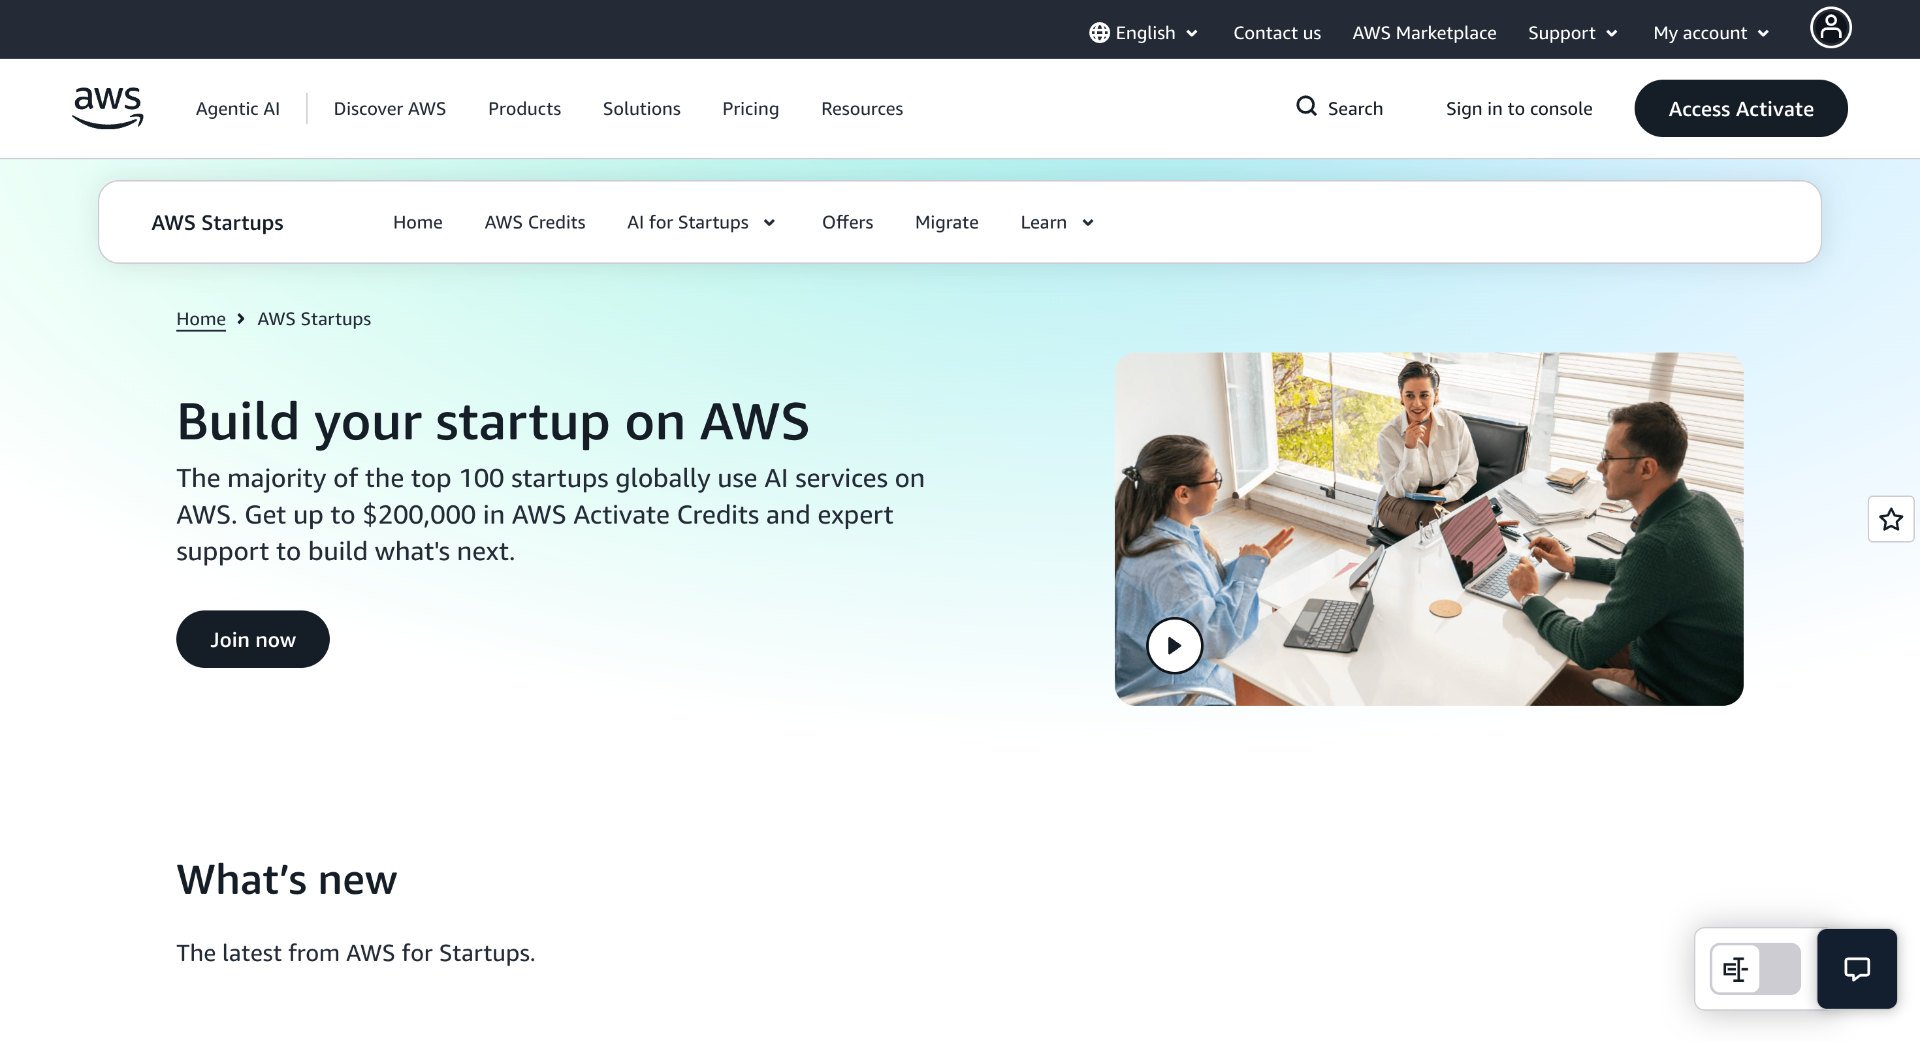
Task: Open the AWS Credits tab
Action: coord(535,222)
